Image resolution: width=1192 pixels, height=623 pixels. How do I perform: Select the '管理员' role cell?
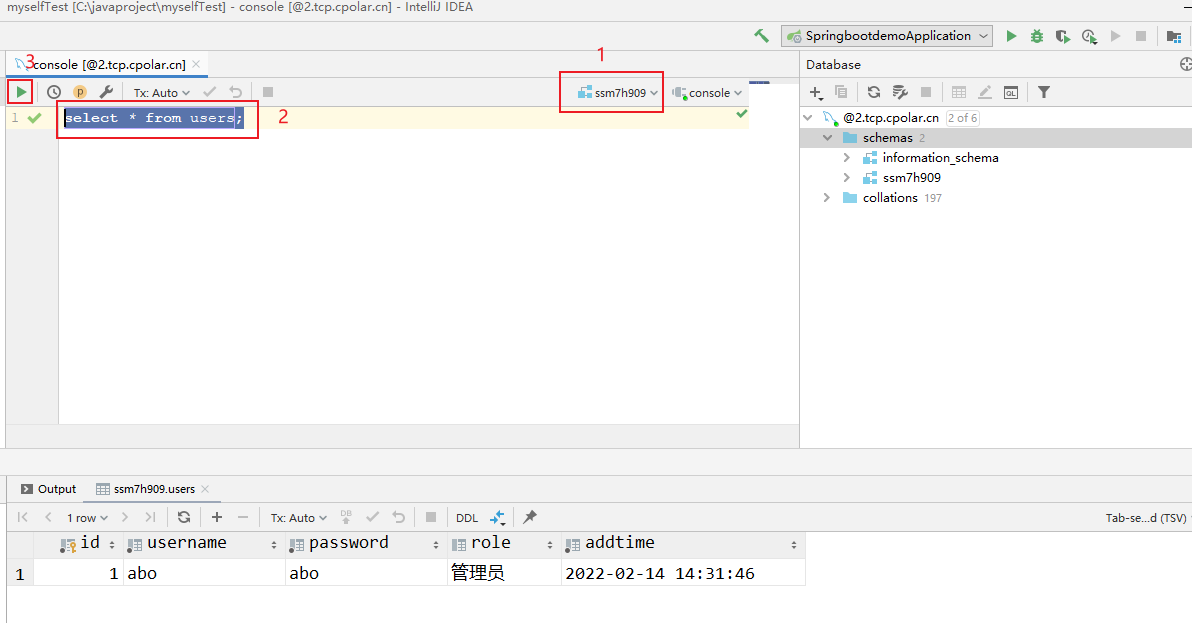pos(504,573)
